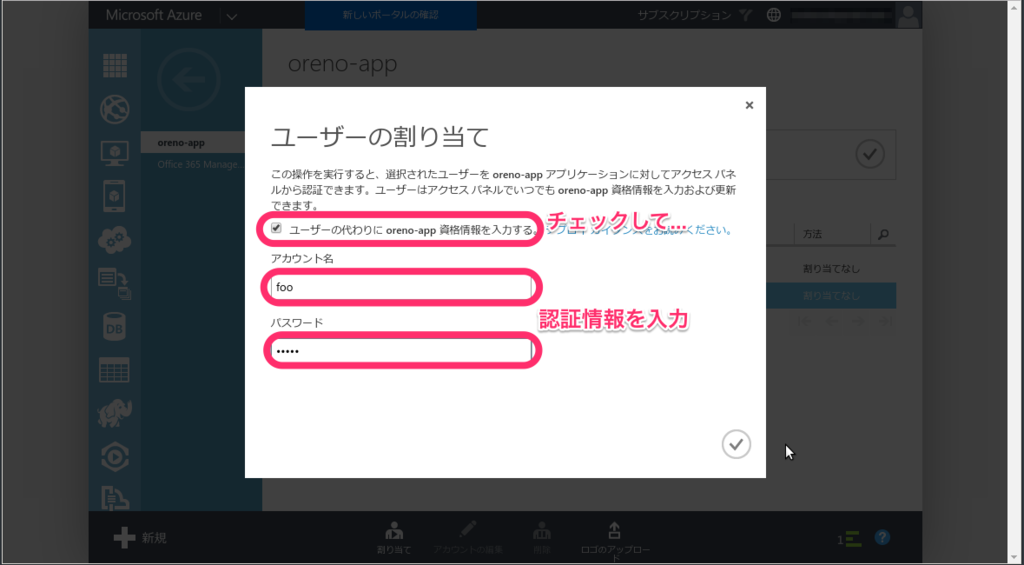
Task: Click the account edit pencil command
Action: click(468, 538)
